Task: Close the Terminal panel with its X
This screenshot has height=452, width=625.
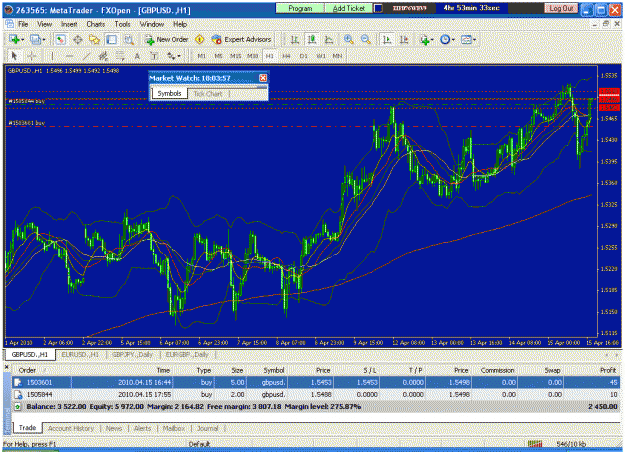Action: (6, 366)
